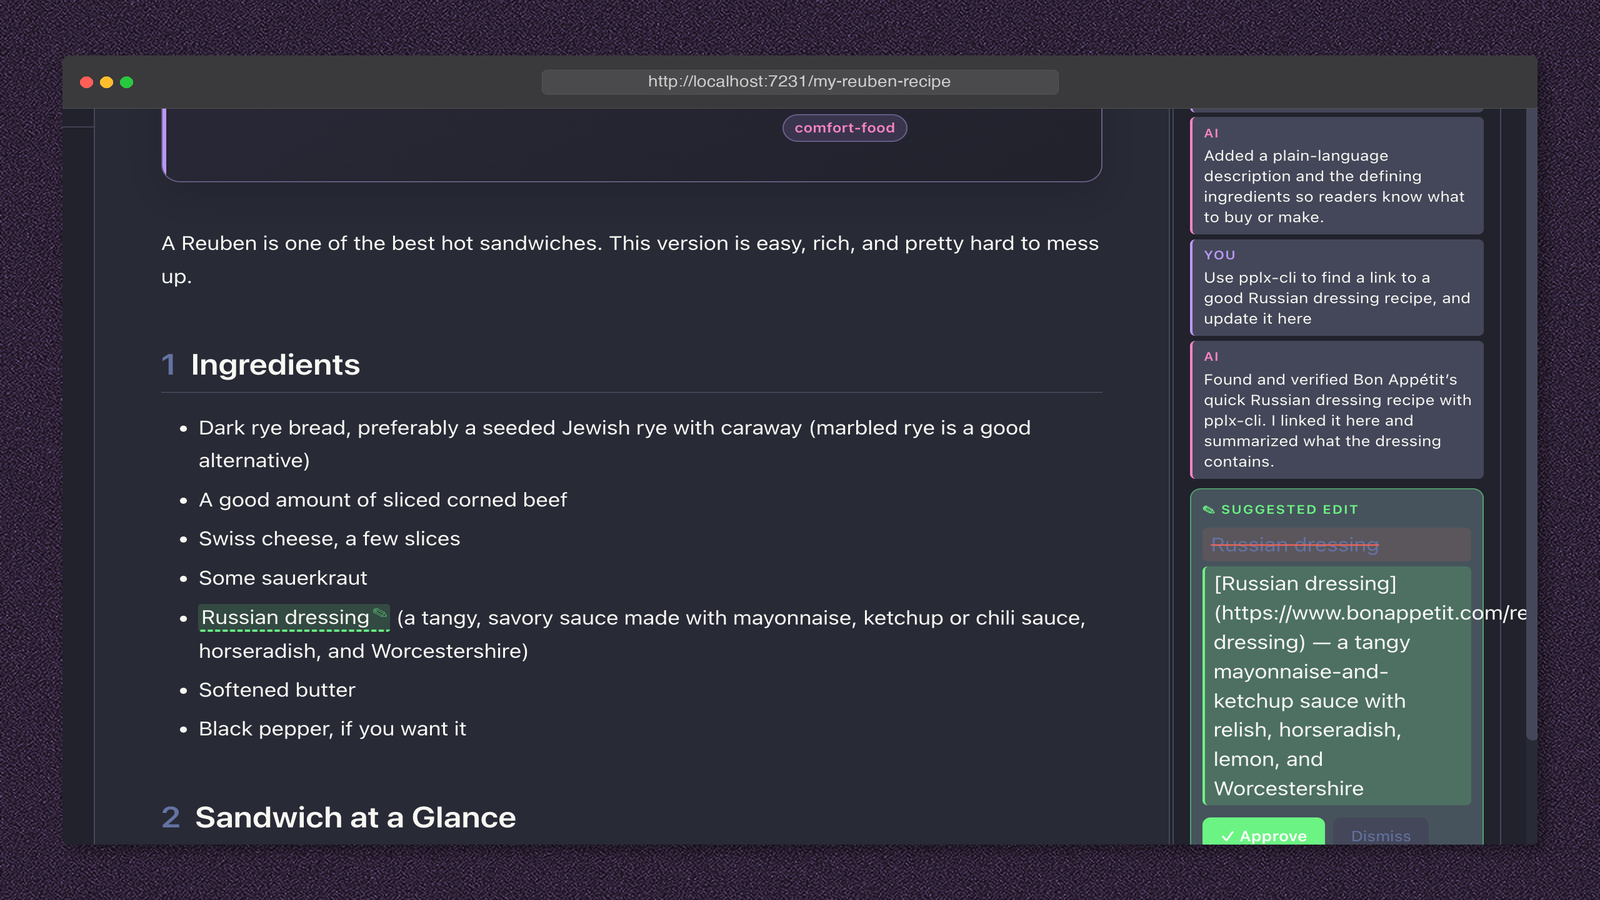Screen dimensions: 1600x900
Task: Click 'A good amount of sliced corned beef'
Action: pos(383,500)
